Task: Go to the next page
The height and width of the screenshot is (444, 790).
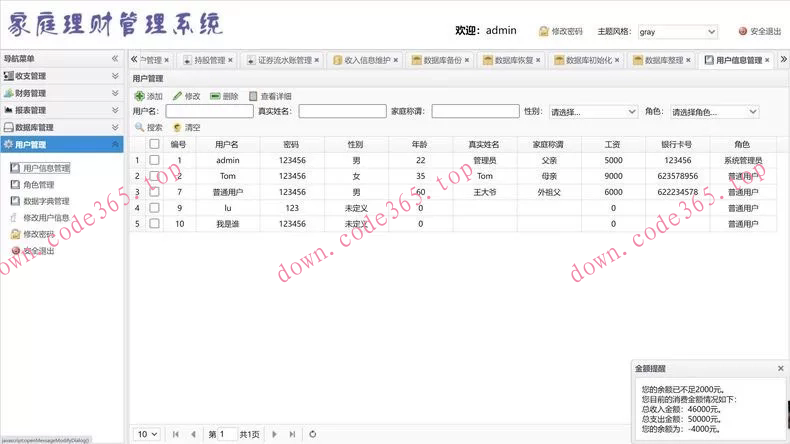Action: click(x=275, y=434)
